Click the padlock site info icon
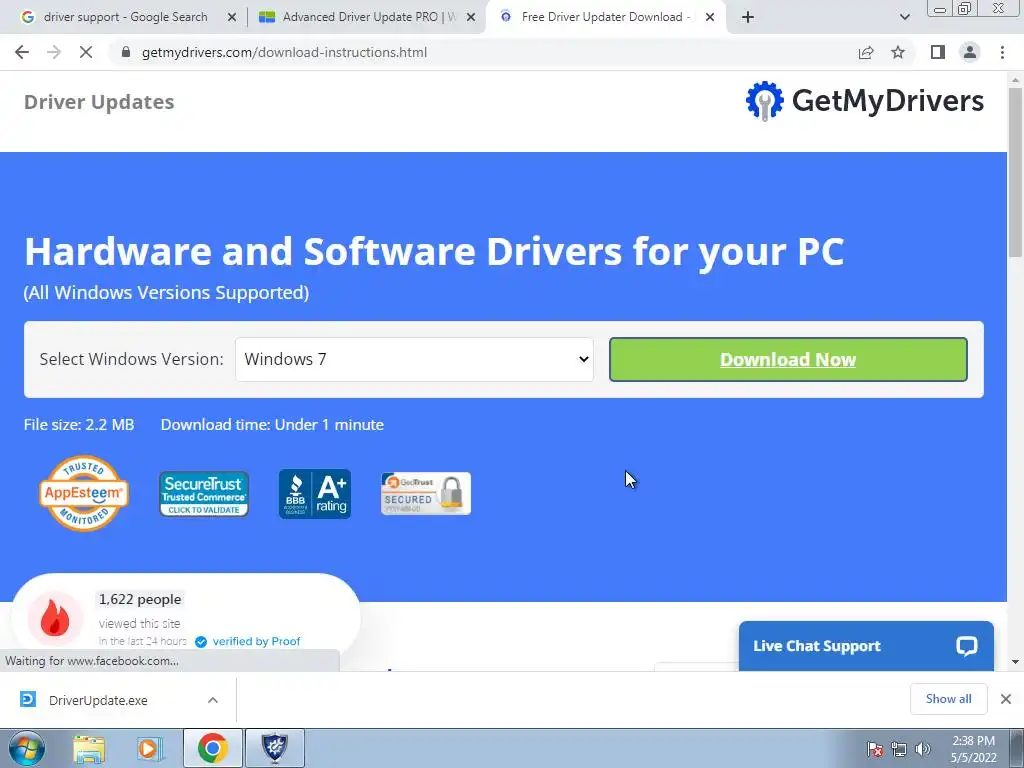The image size is (1024, 768). pyautogui.click(x=126, y=52)
